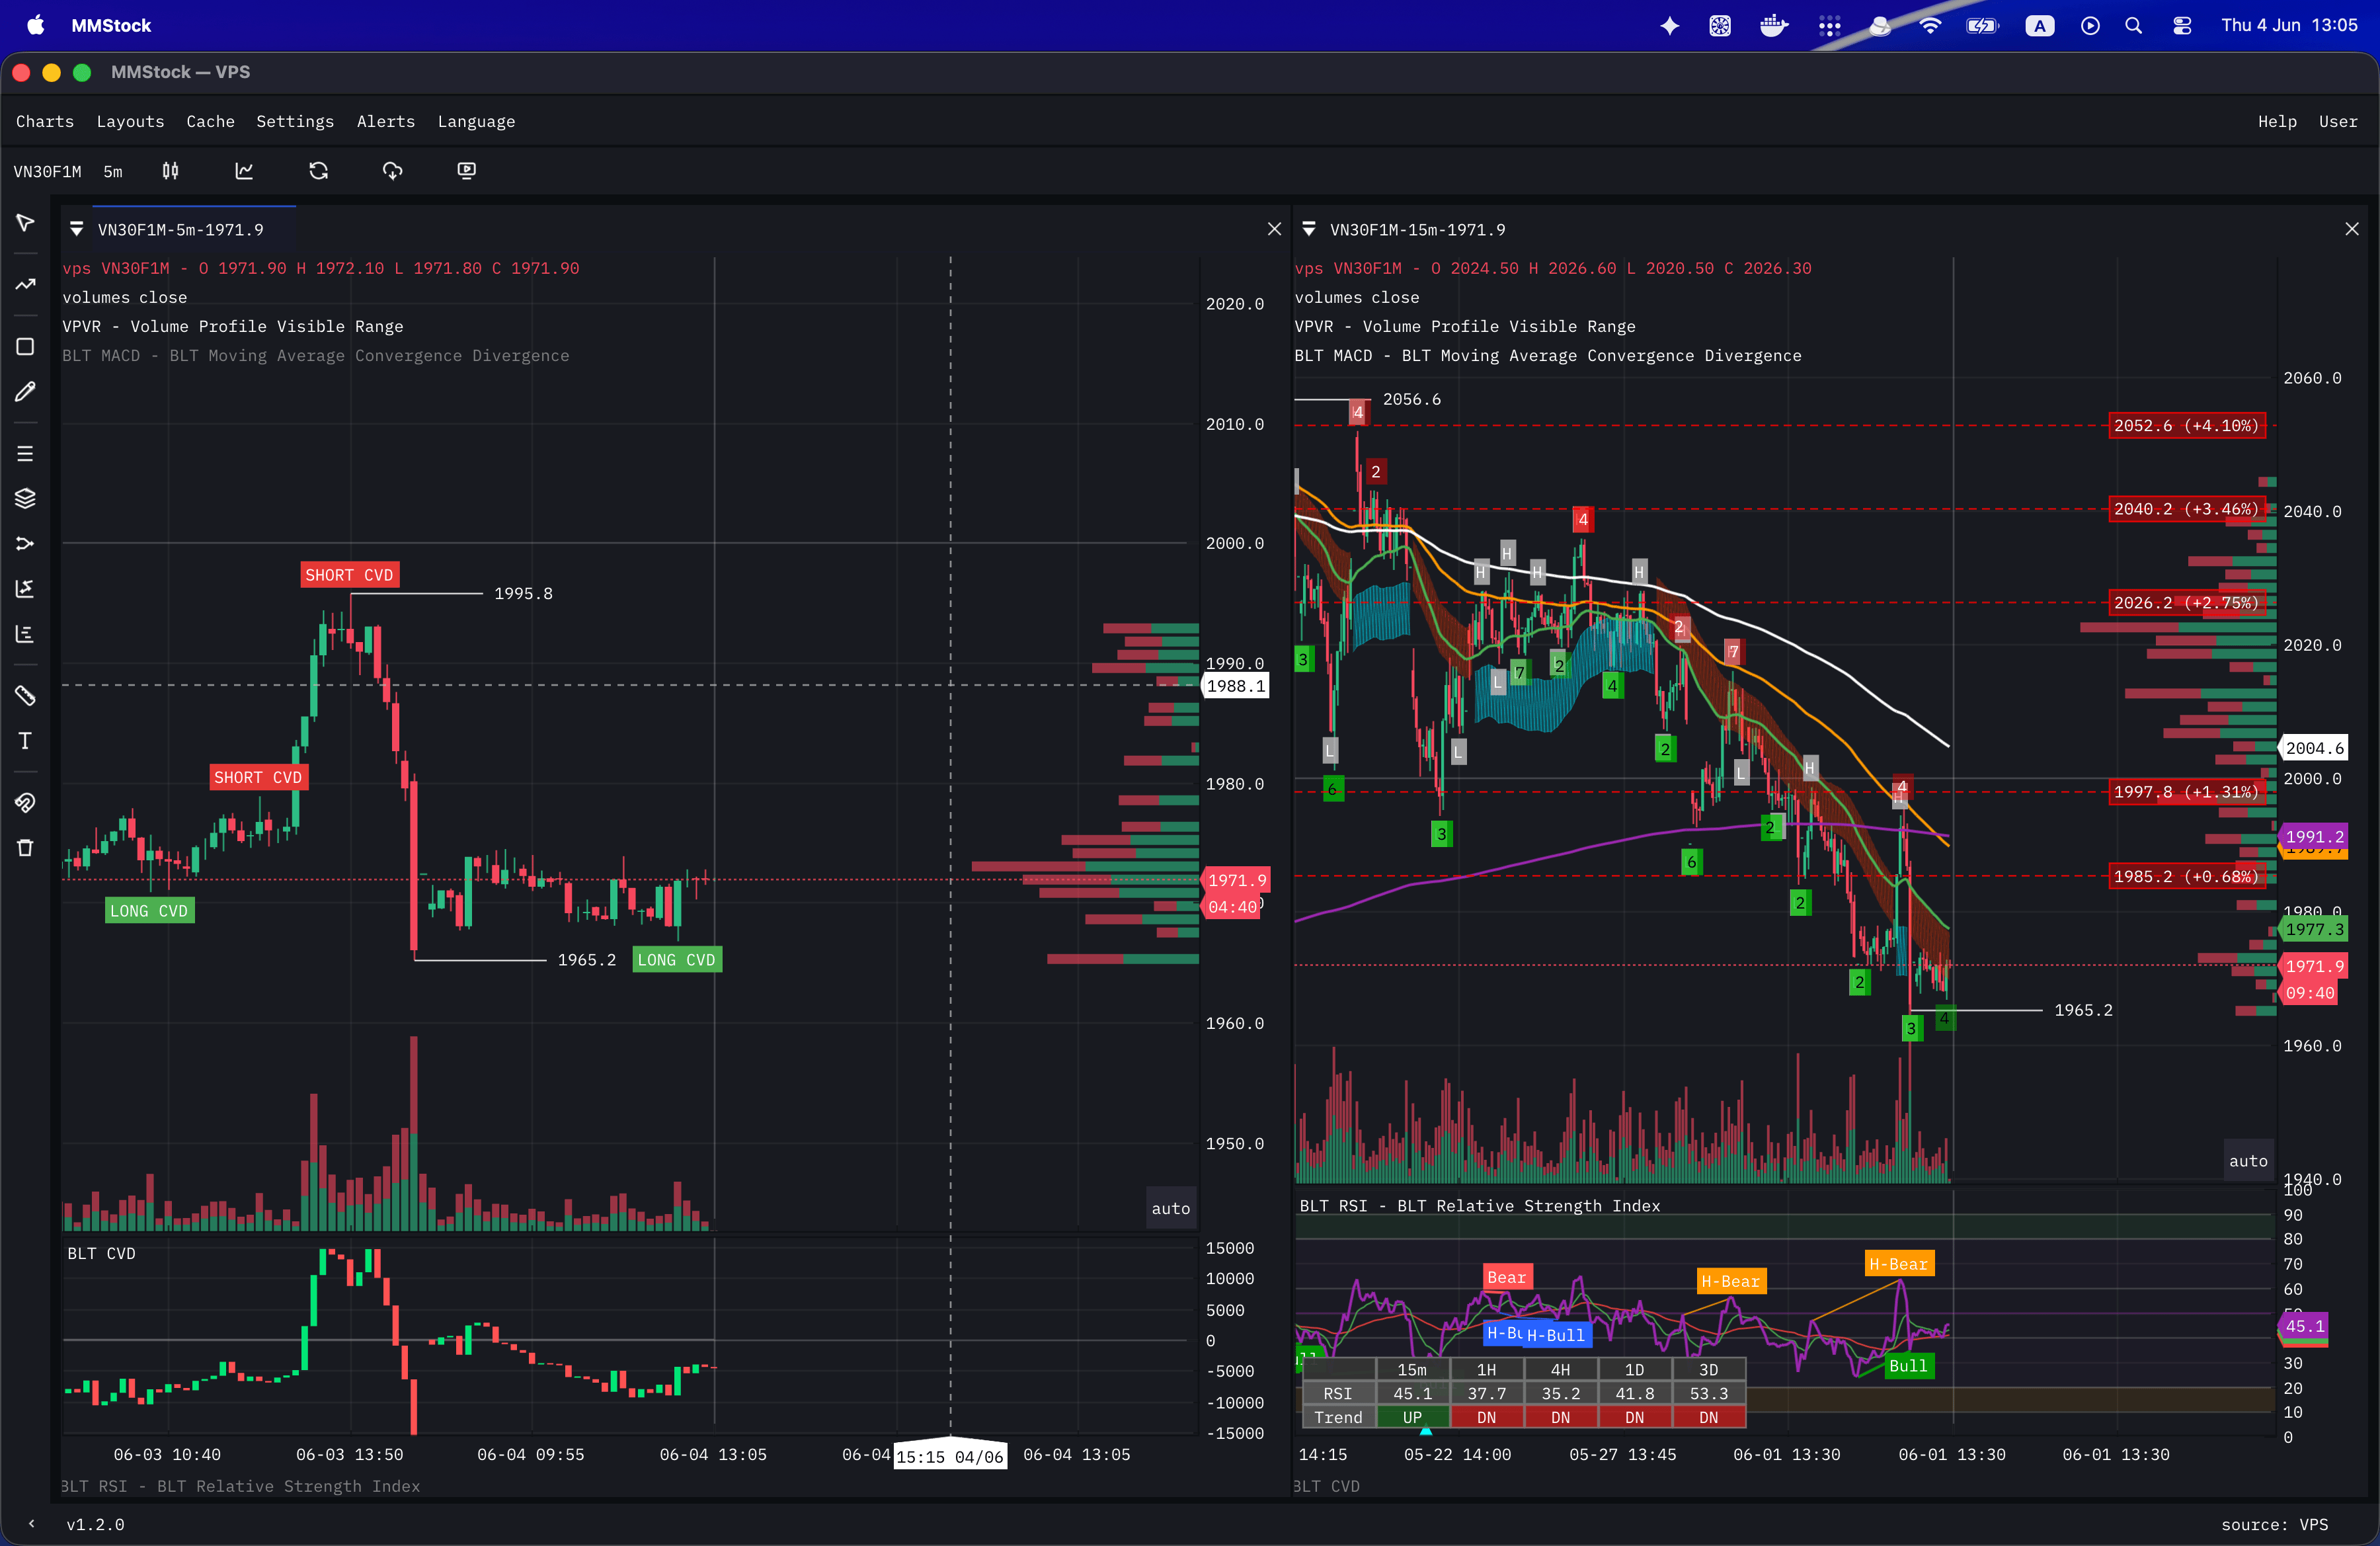Click the 1985.2 (+0.68%) price level label
2380x1546 pixels.
pos(2186,877)
